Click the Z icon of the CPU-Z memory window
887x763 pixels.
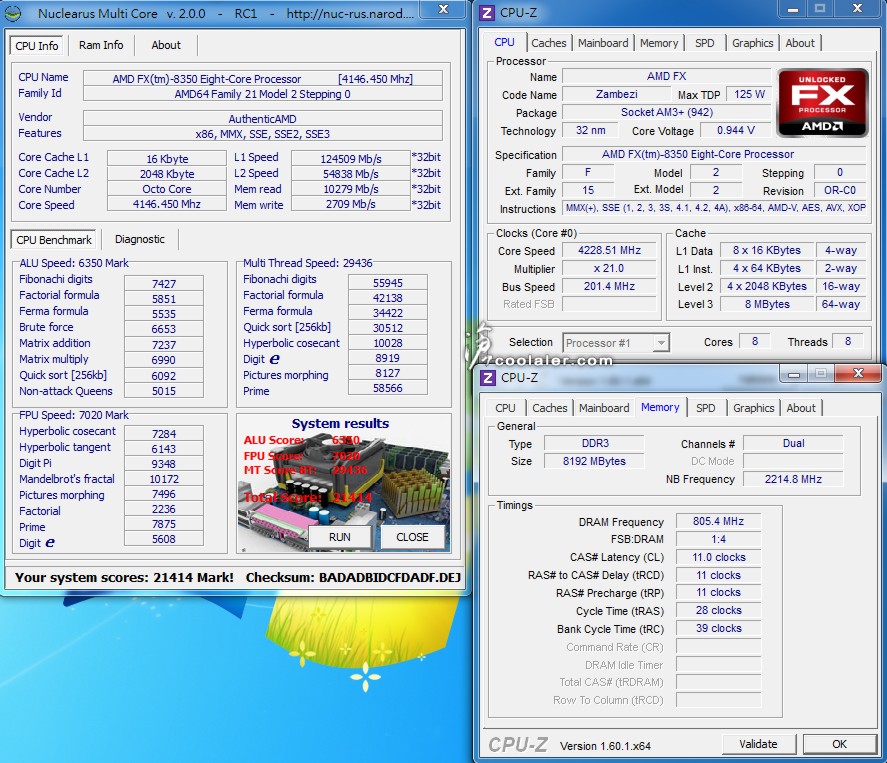[488, 378]
